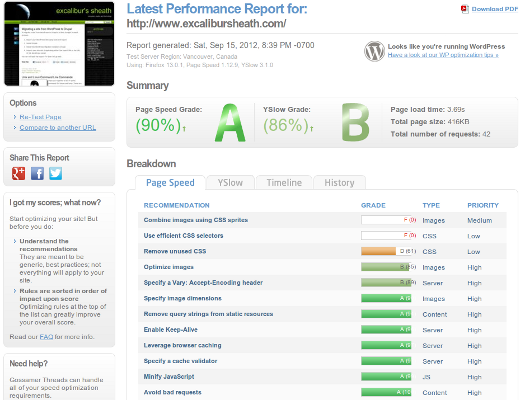Switch to the Page Speed tab
The height and width of the screenshot is (400, 525).
point(170,183)
